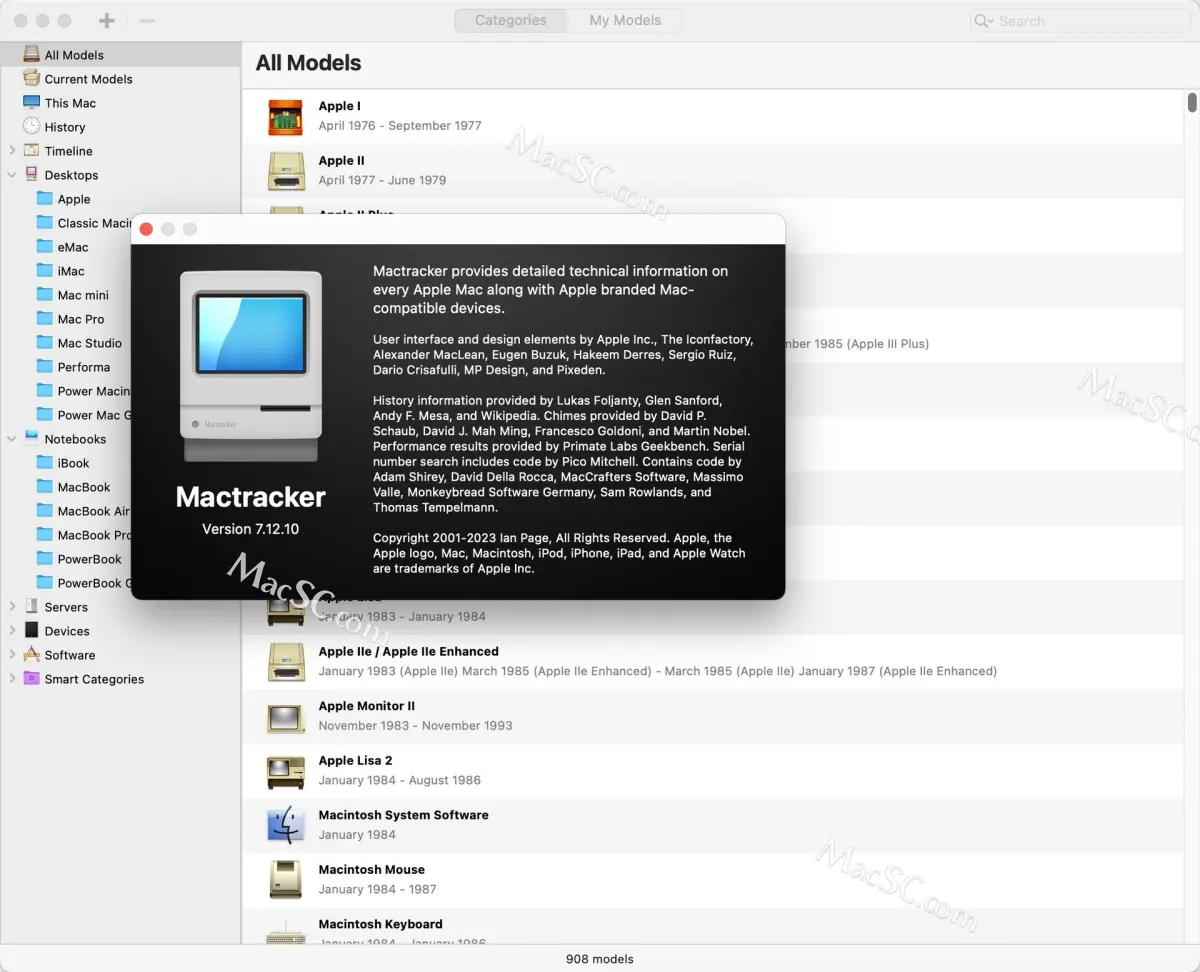Image resolution: width=1200 pixels, height=972 pixels.
Task: Select the Macintosh Mouse title
Action: [x=371, y=869]
